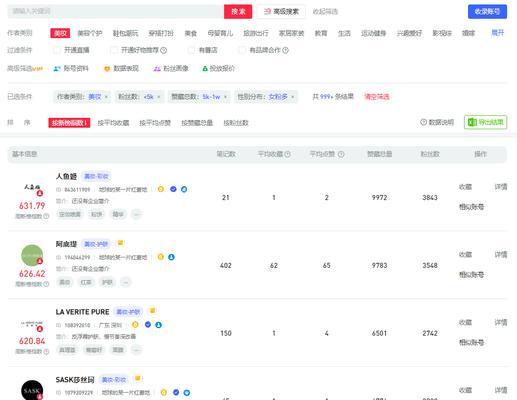Click info icon under 620.84 index
The image size is (517, 400).
(46, 351)
